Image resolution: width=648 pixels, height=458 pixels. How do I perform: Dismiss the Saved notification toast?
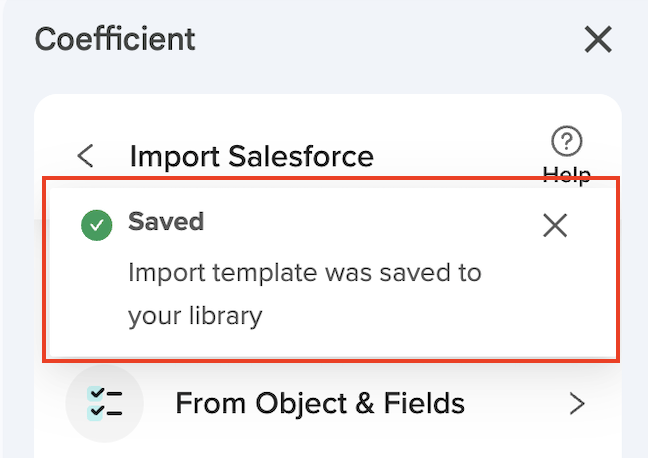pyautogui.click(x=555, y=226)
